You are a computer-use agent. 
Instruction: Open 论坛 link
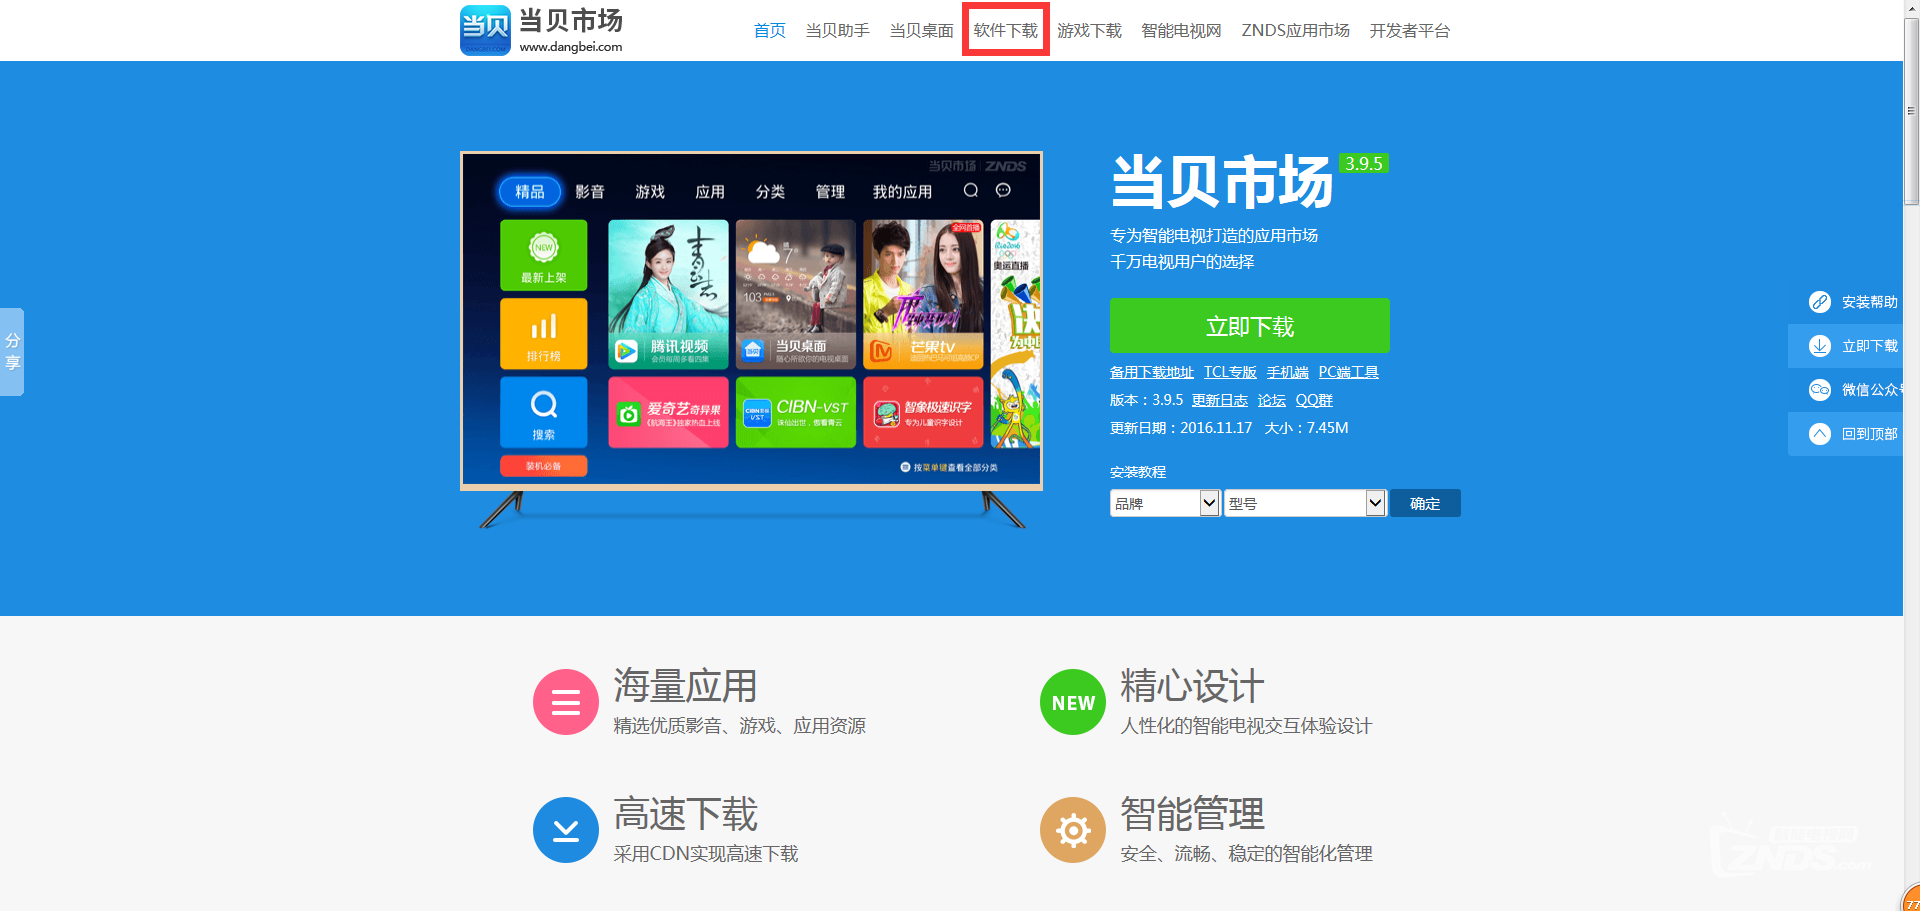coord(1271,400)
